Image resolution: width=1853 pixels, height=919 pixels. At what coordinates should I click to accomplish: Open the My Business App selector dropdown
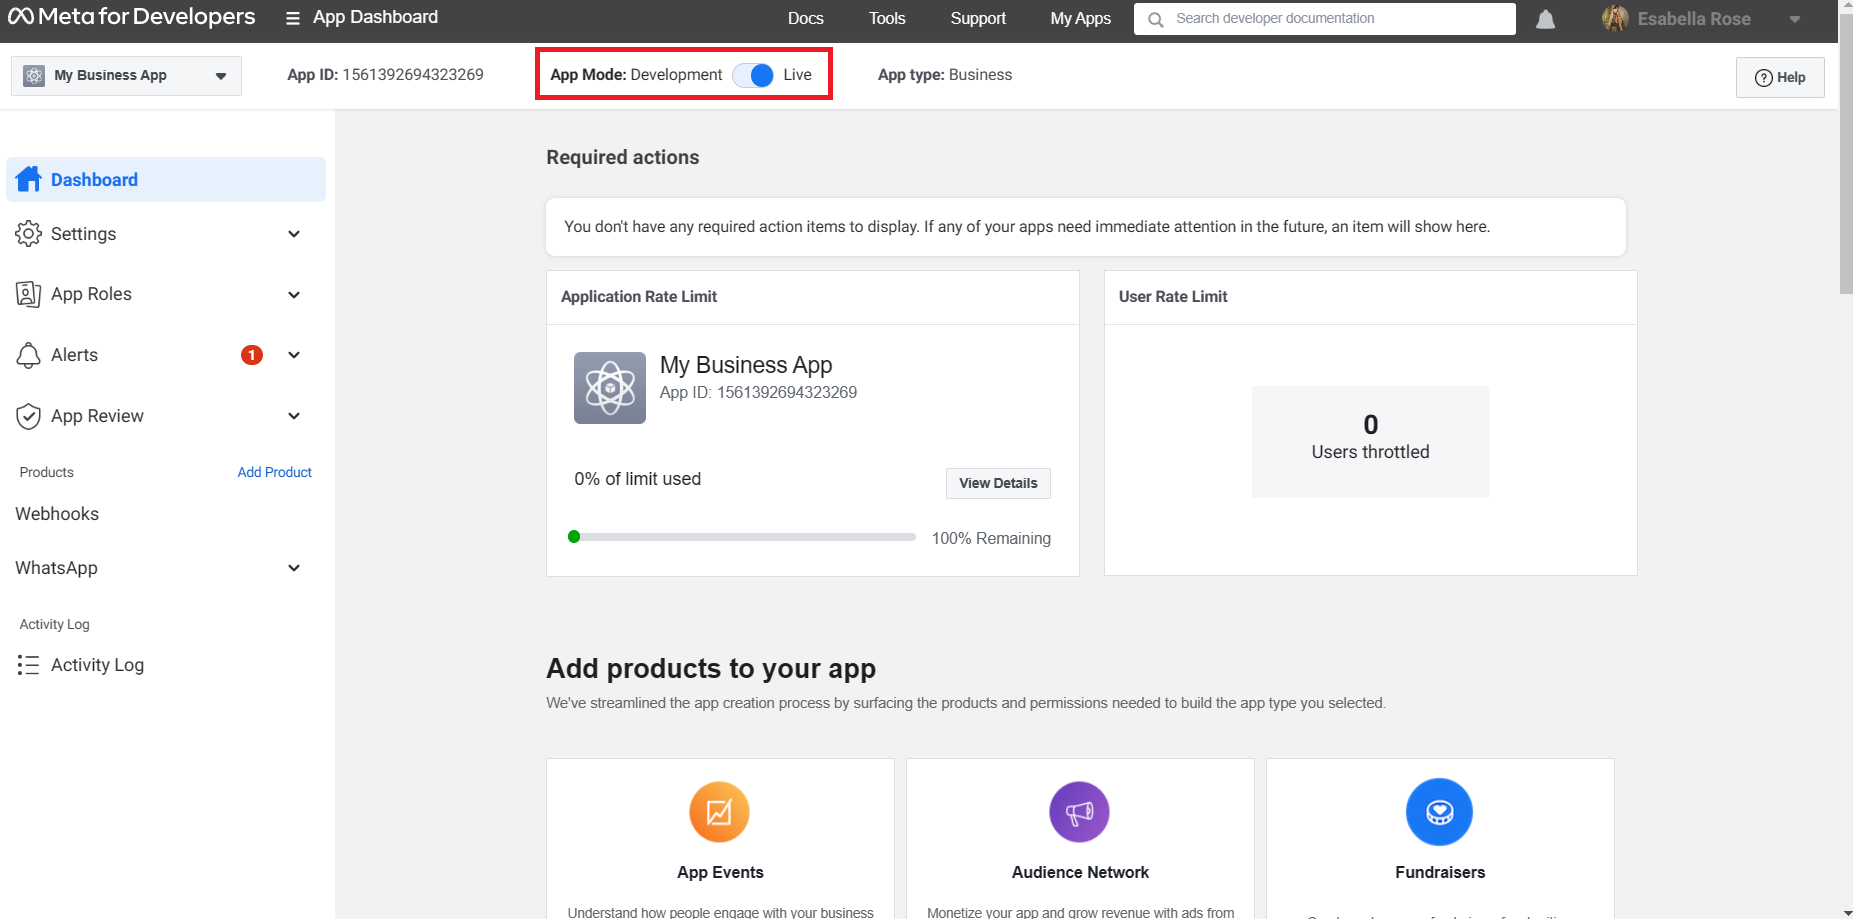126,76
